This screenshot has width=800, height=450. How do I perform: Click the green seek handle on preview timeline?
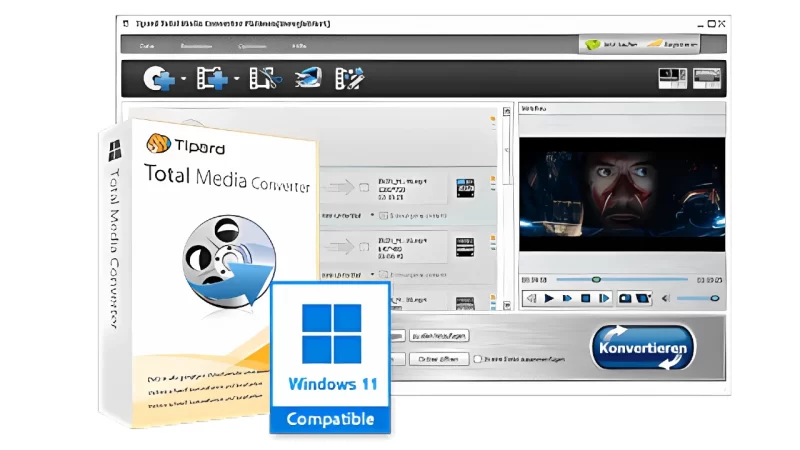[596, 280]
